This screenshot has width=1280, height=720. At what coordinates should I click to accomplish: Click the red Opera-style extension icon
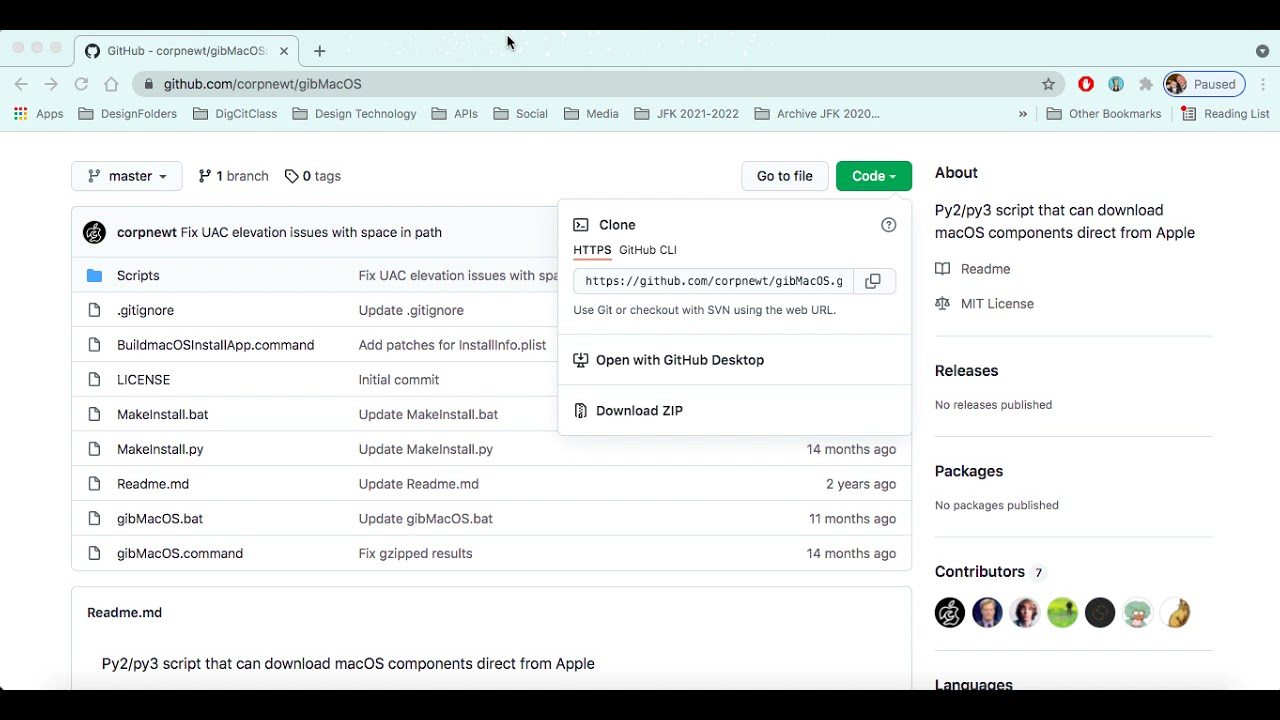pyautogui.click(x=1086, y=84)
